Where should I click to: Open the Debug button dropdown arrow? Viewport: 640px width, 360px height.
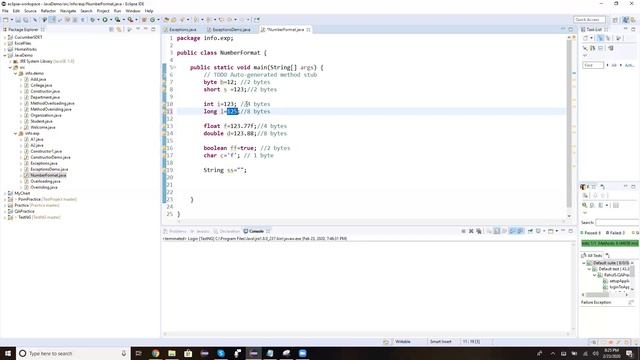98,20
